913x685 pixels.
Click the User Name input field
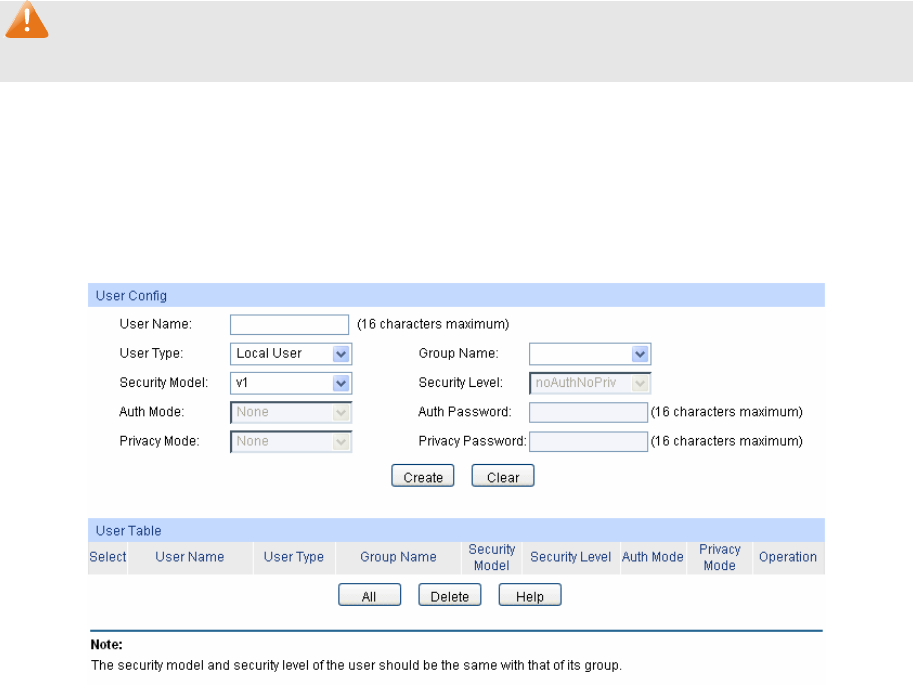coord(289,324)
